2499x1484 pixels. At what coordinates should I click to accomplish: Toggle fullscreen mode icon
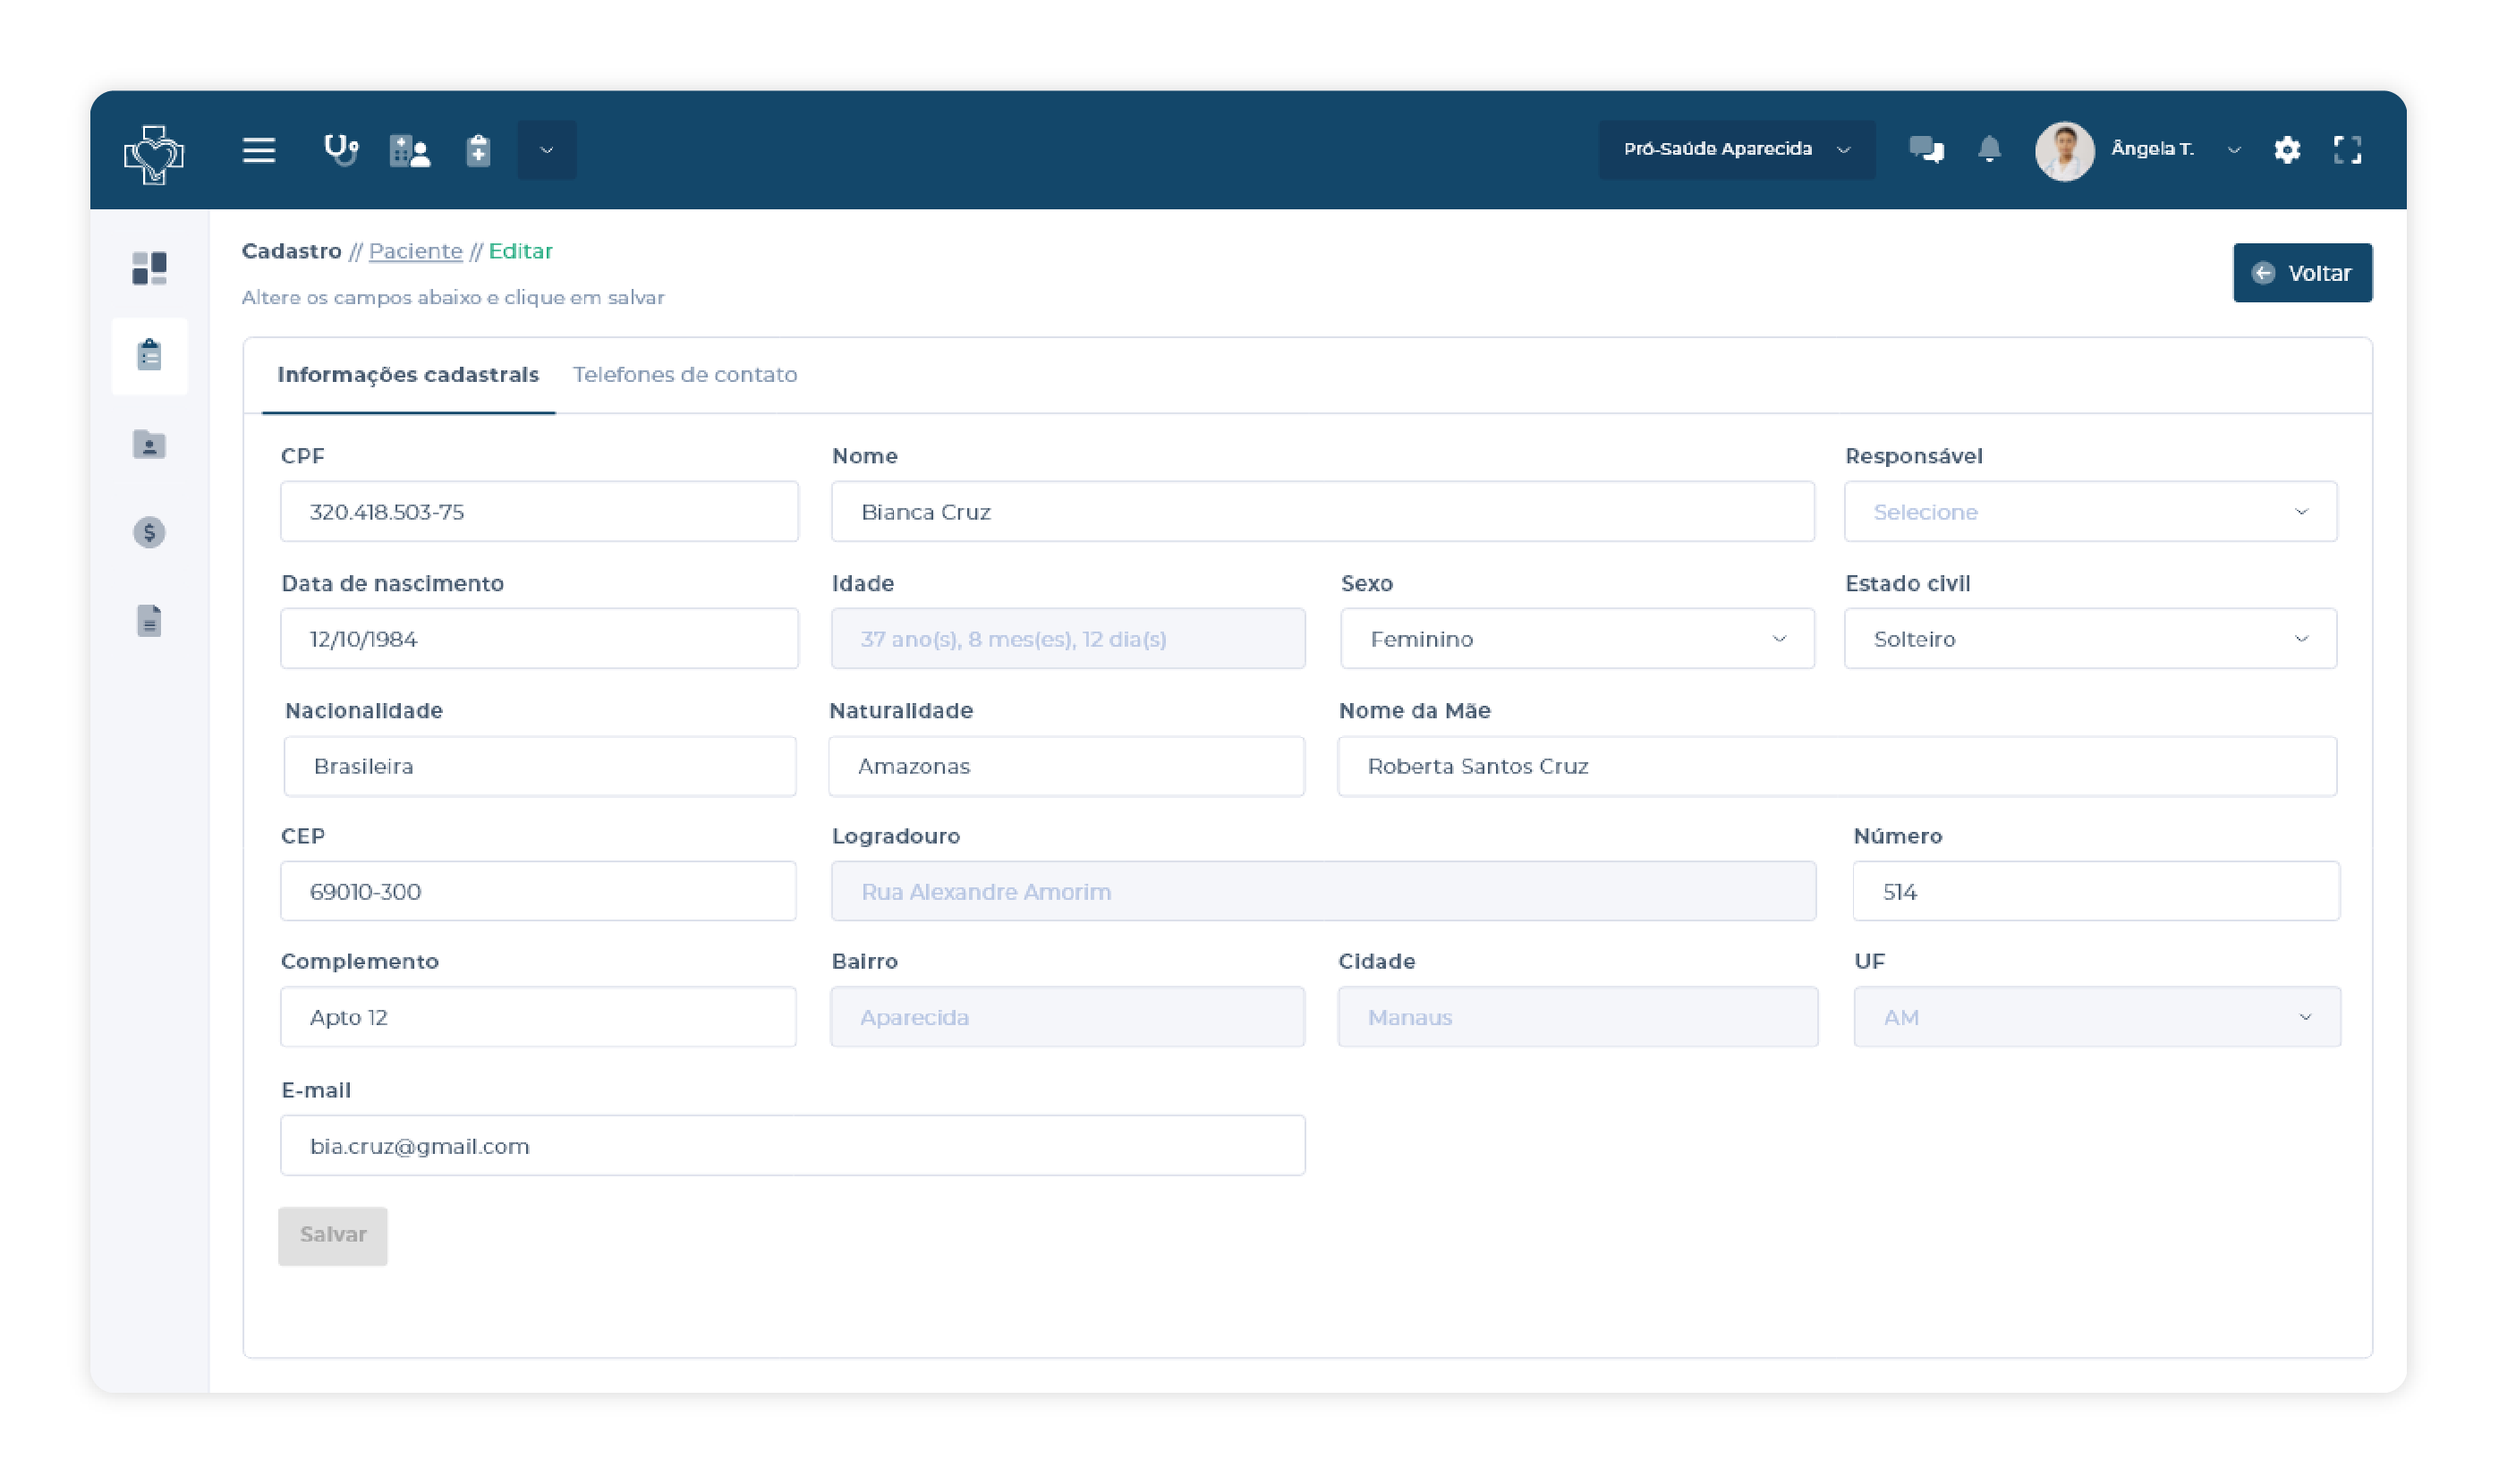pos(2346,150)
